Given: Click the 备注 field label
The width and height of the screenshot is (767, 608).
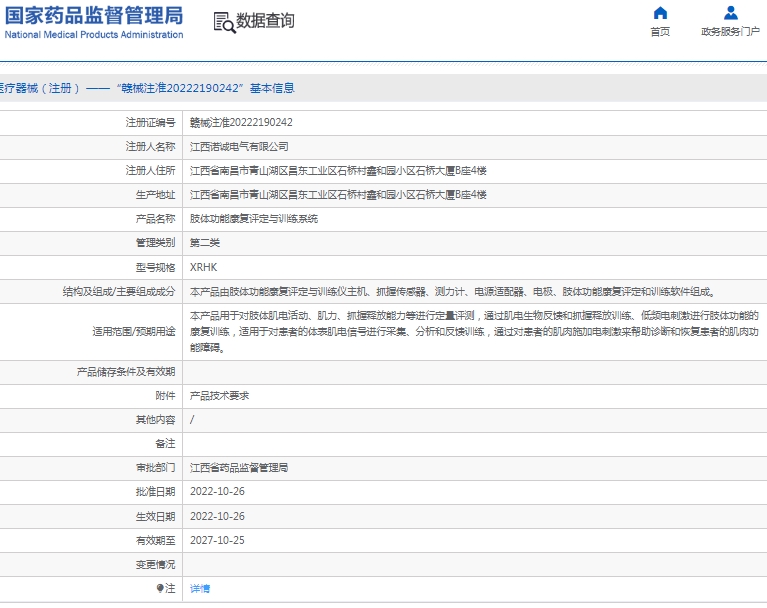Looking at the screenshot, I should [x=165, y=444].
